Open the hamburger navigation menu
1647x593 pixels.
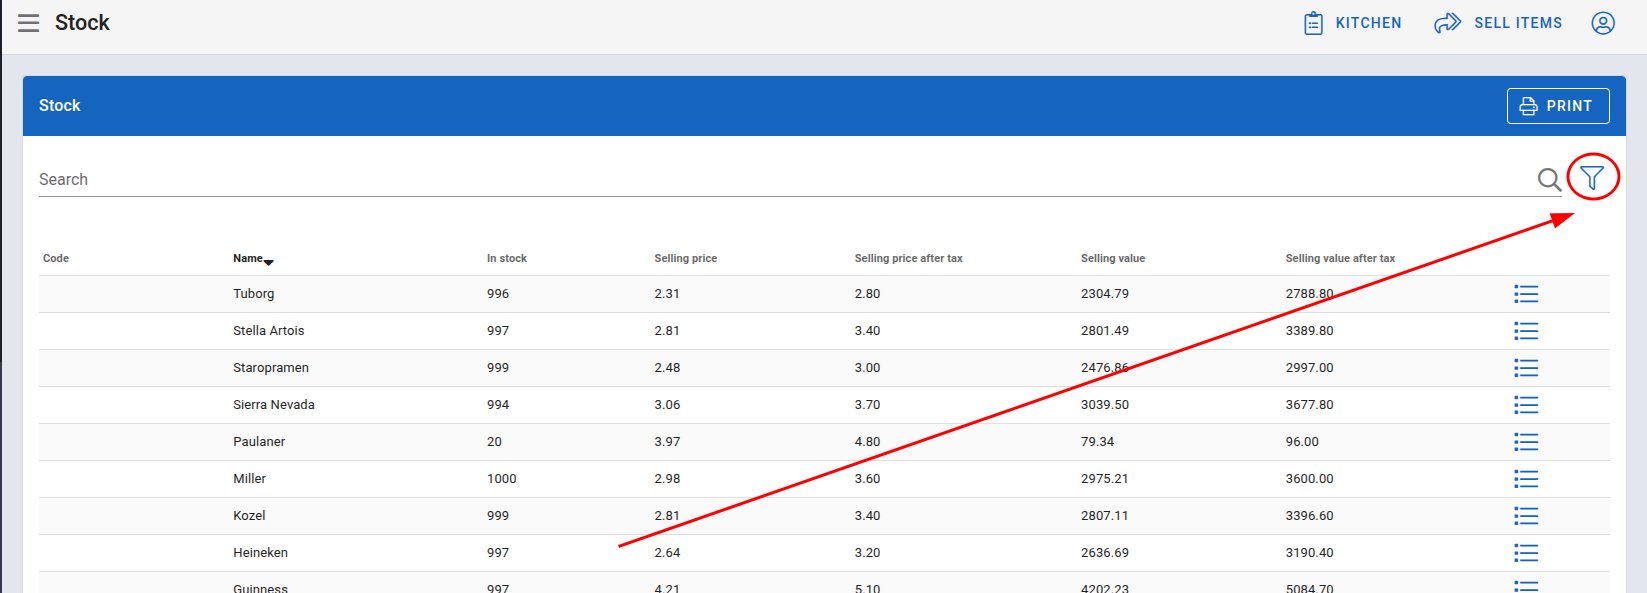tap(29, 23)
